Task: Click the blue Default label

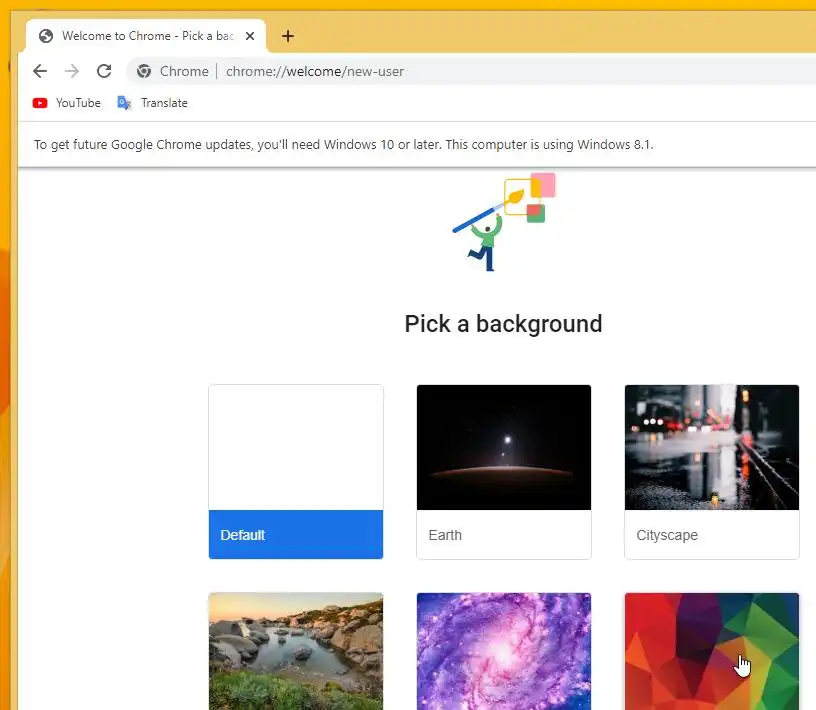Action: point(296,535)
